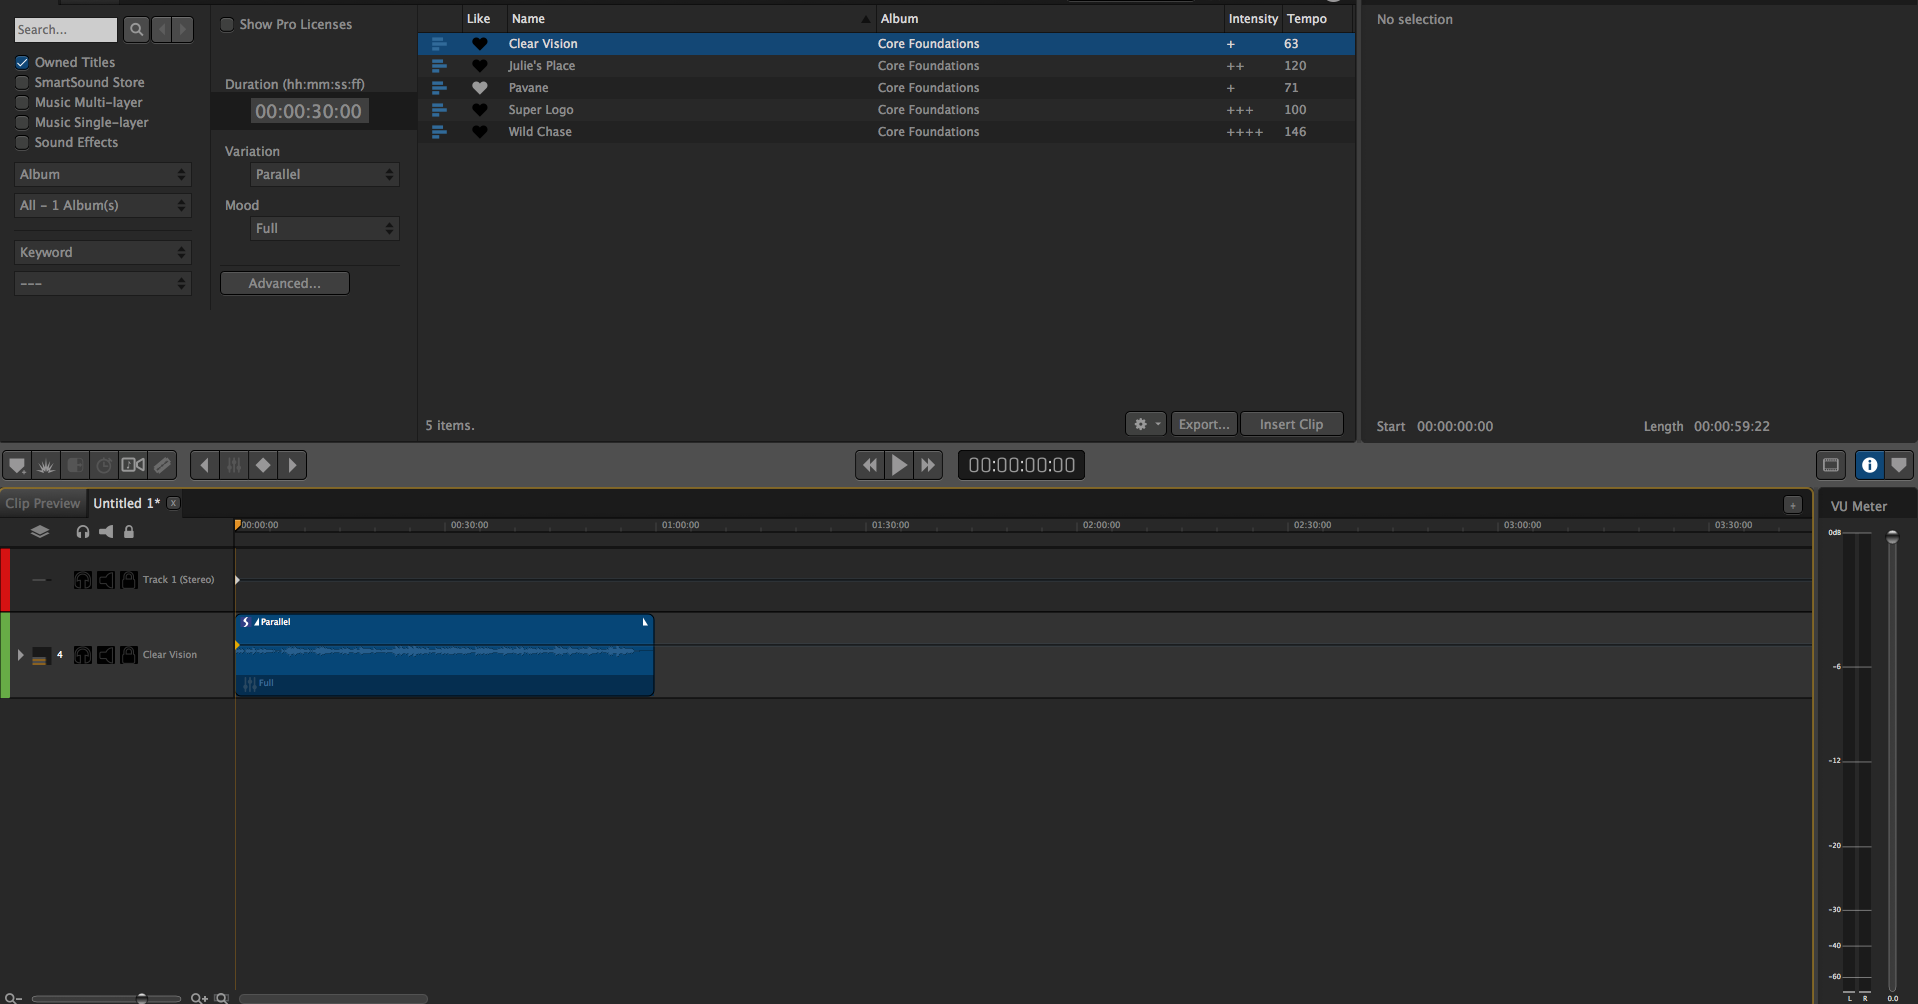Click the heart icon for Wild Chase
The image size is (1918, 1004).
pyautogui.click(x=480, y=132)
